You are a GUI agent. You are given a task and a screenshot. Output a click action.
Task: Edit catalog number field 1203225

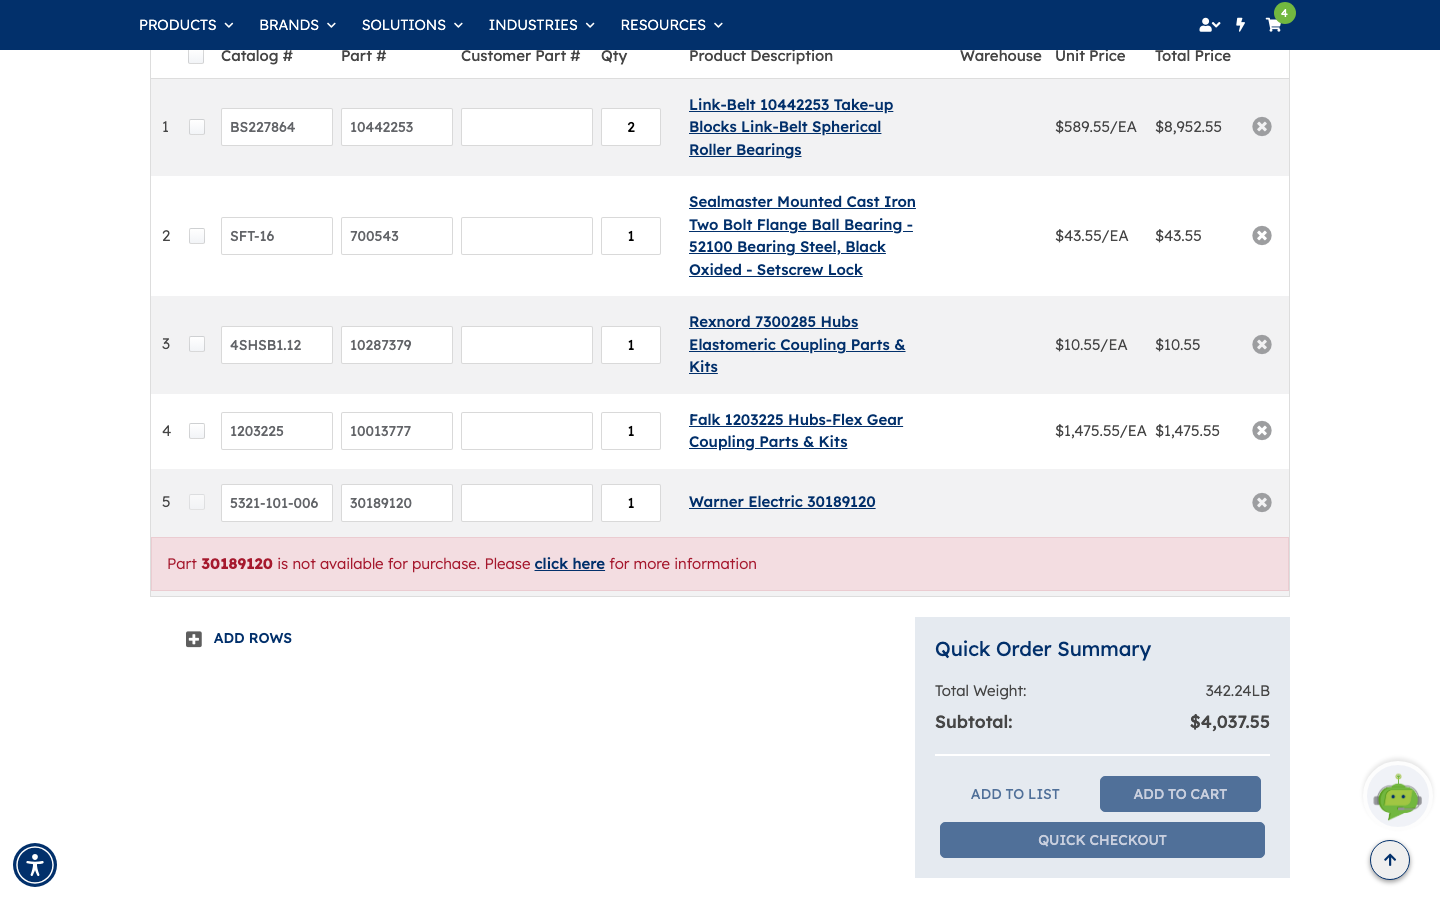click(x=277, y=431)
